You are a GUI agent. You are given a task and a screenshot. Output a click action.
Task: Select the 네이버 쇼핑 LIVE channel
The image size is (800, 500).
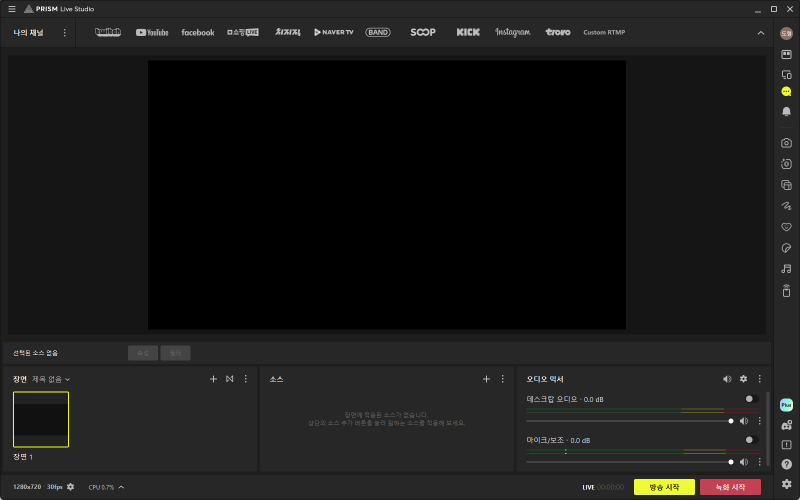243,32
